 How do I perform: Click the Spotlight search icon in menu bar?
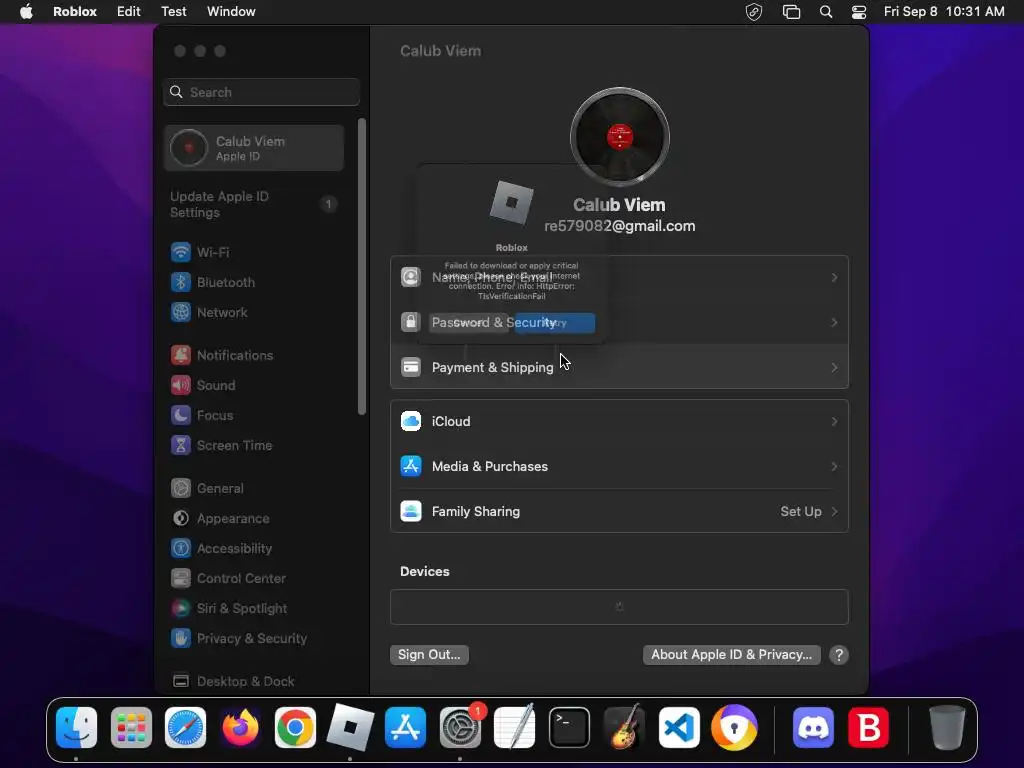825,12
